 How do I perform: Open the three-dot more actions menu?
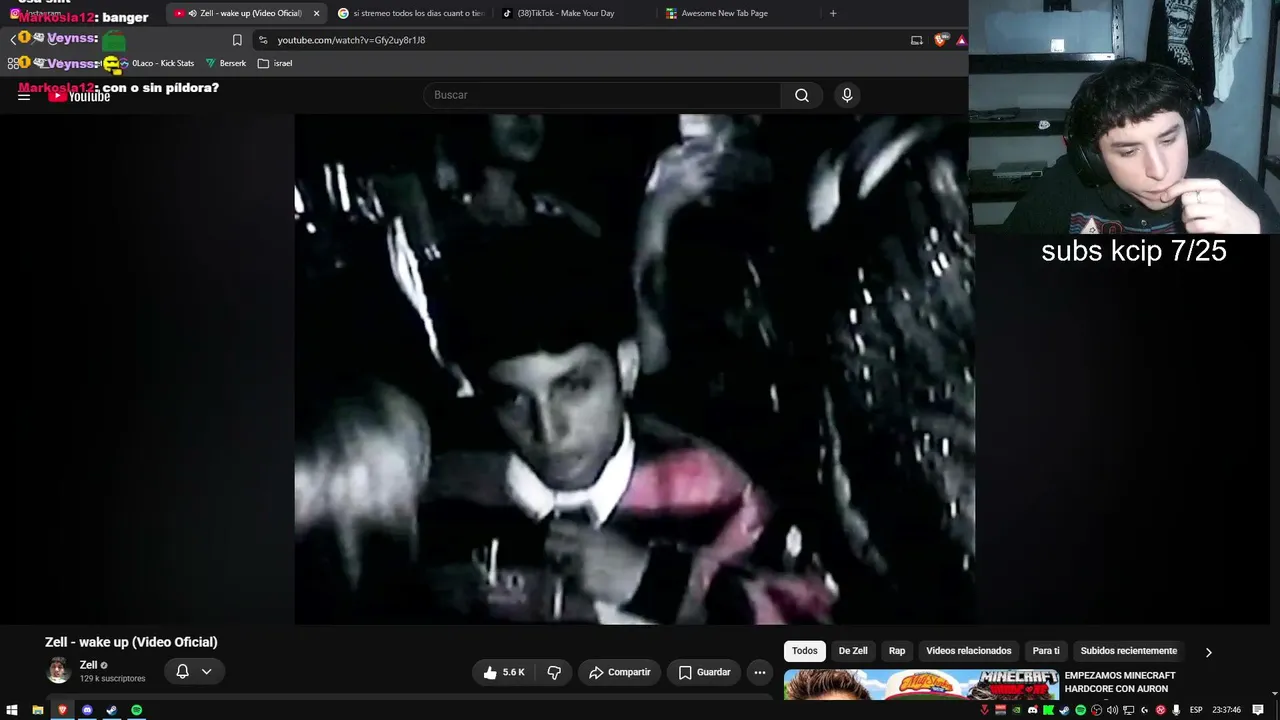[x=760, y=672]
